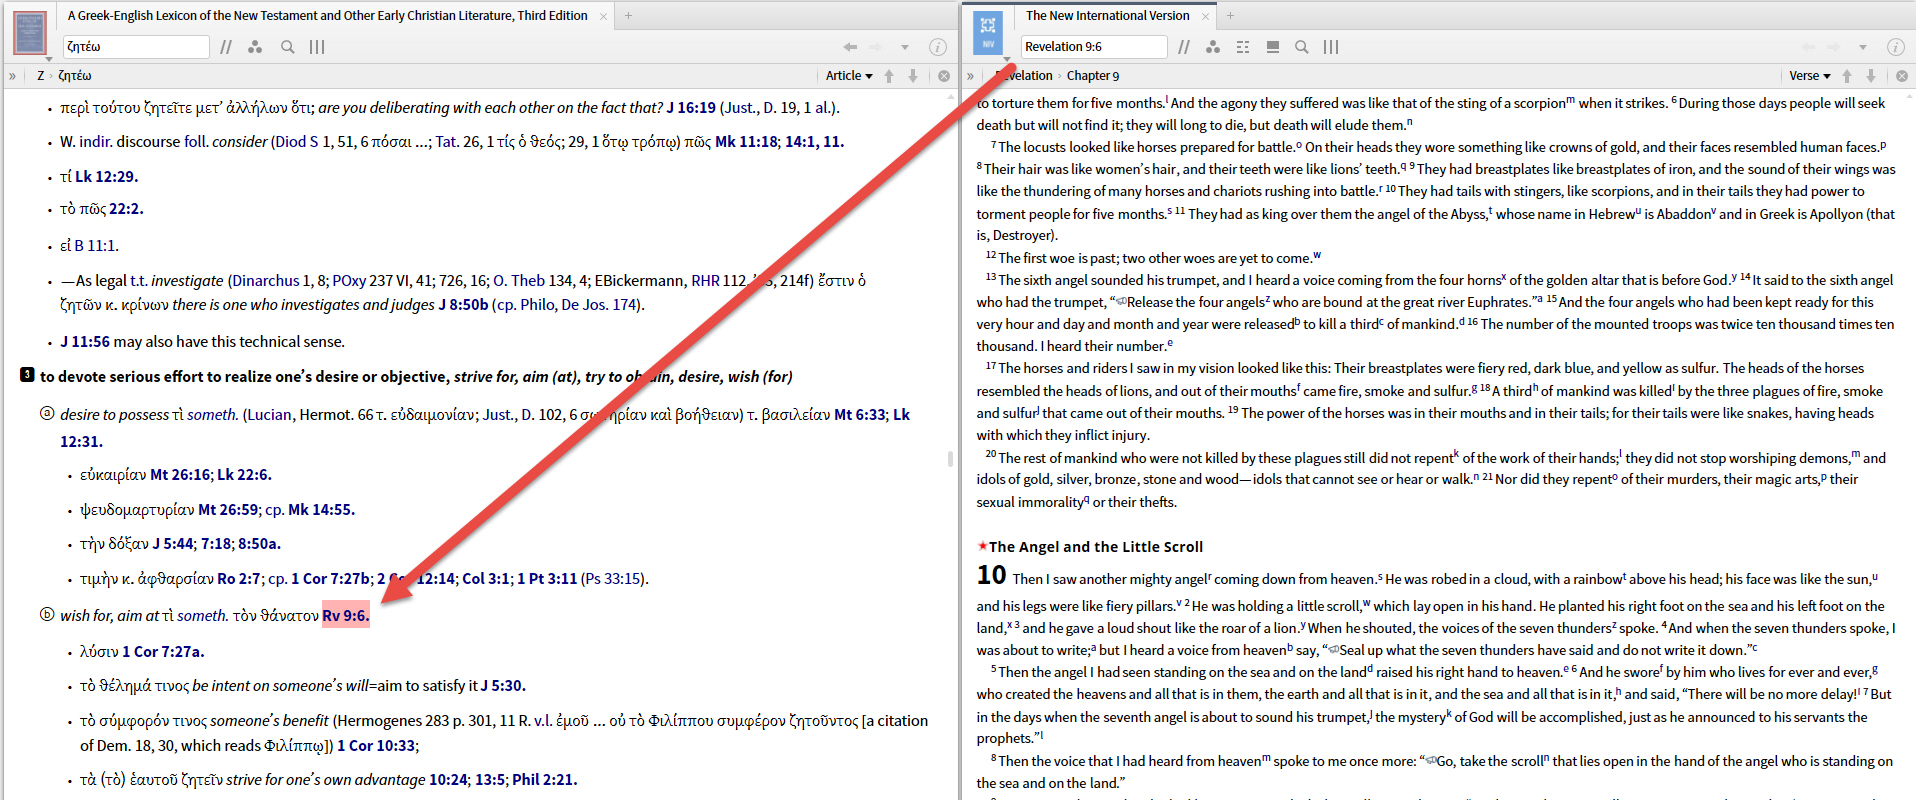Click the 'The Angel and the Little Scroll' heading
Viewport: 1916px width, 800px height.
(x=1096, y=547)
